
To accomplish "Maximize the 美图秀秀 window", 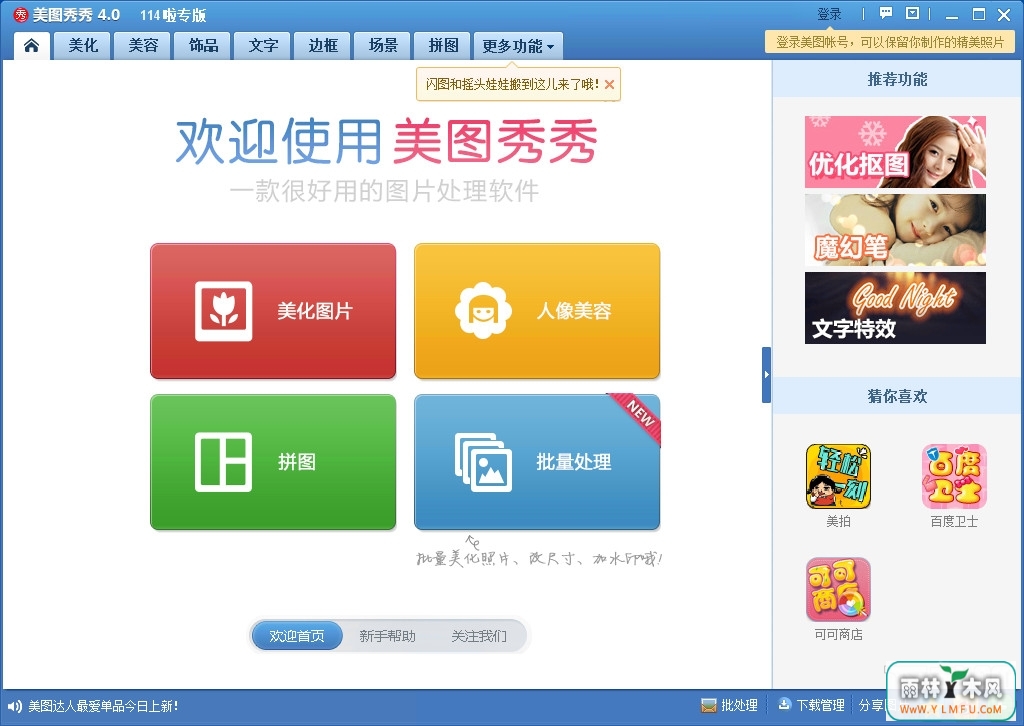I will (x=978, y=14).
